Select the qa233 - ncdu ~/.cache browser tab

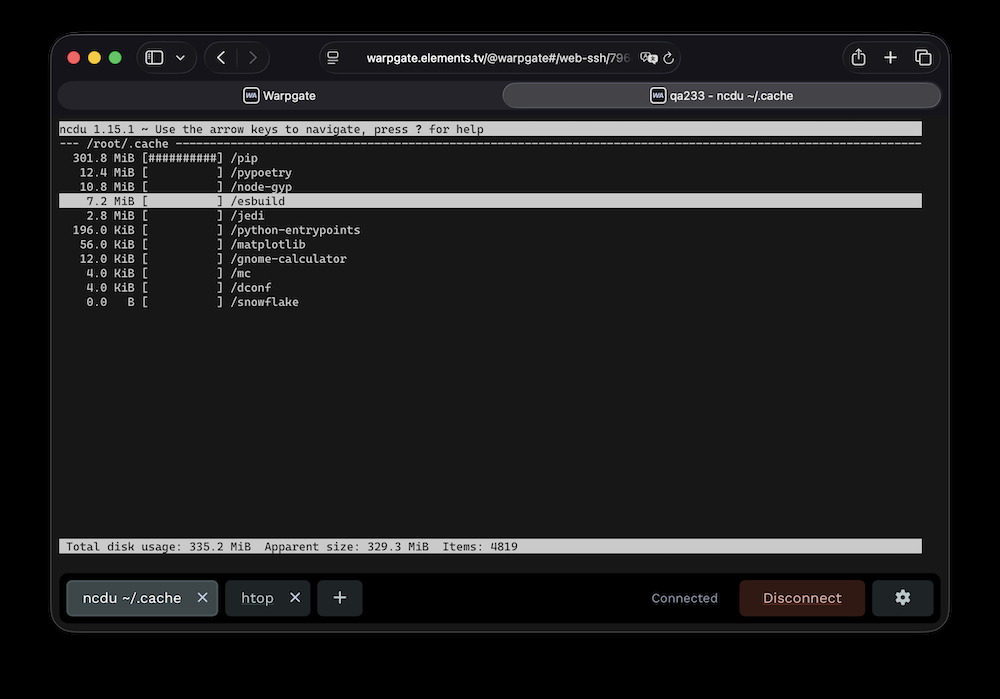point(721,96)
